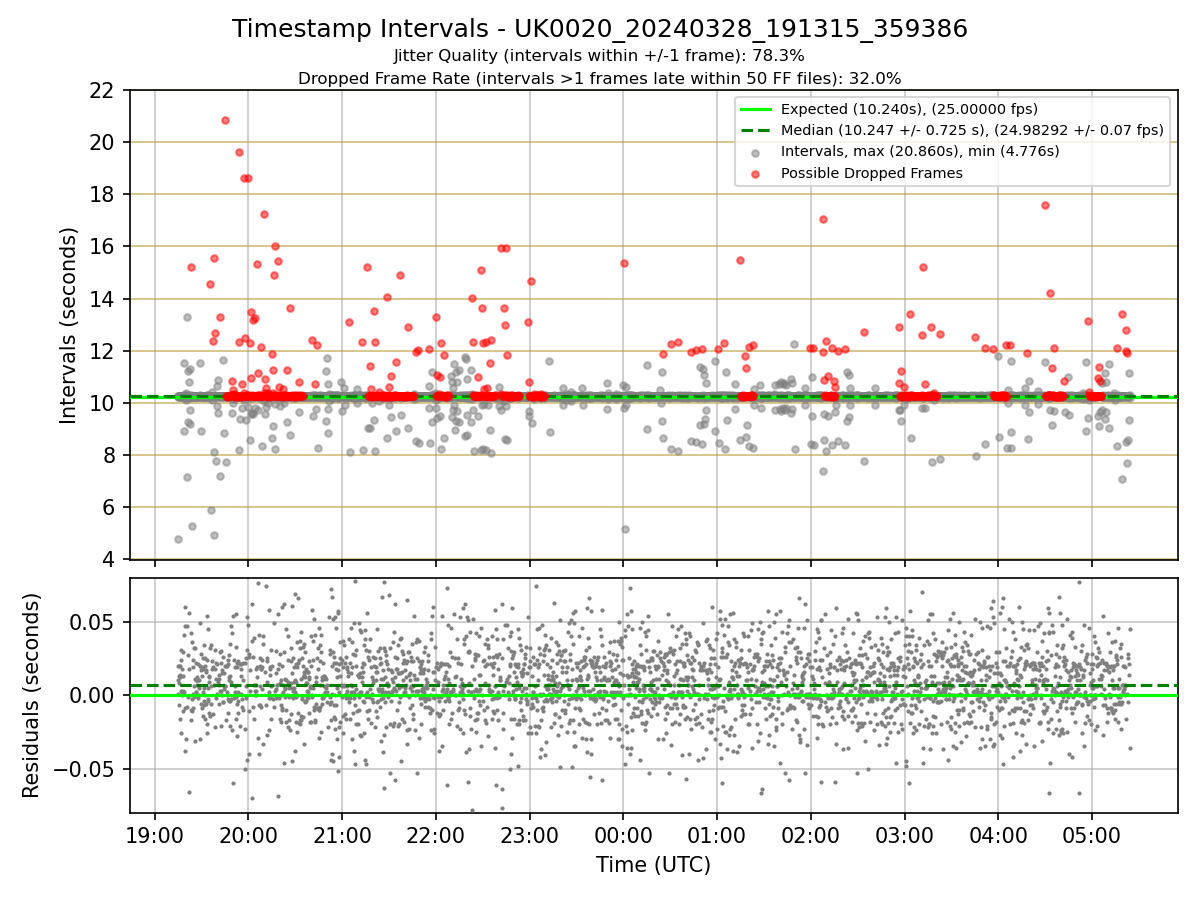The image size is (1200, 900).
Task: Click the −0.05 tick on the residuals axis
Action: click(x=84, y=769)
